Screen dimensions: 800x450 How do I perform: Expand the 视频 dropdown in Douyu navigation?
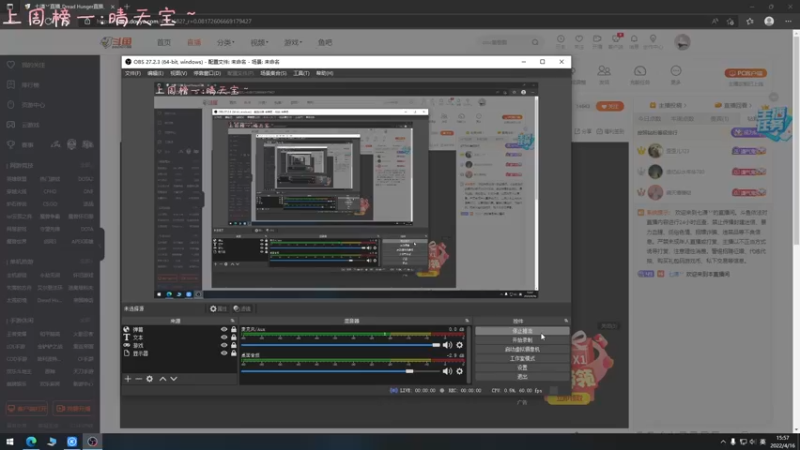click(259, 42)
